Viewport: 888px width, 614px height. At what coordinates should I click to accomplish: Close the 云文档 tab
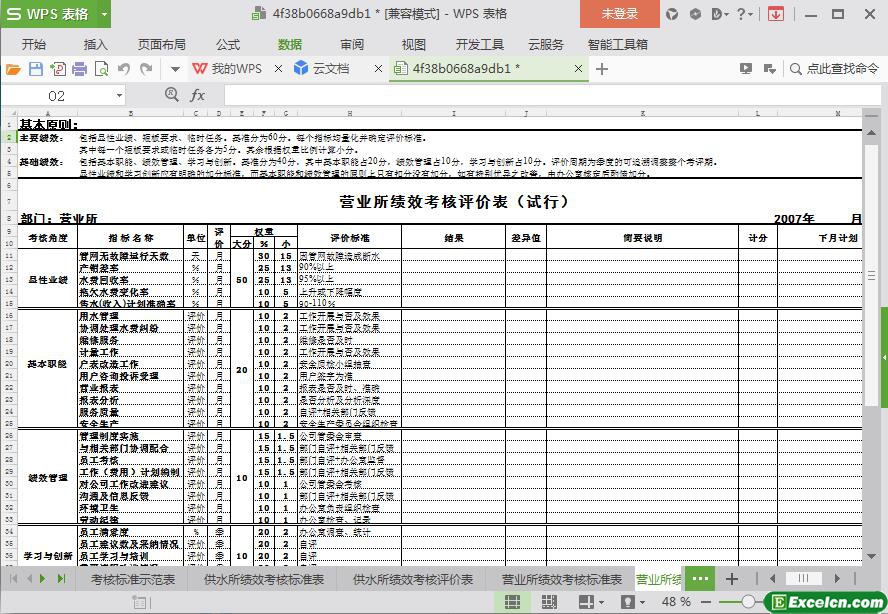click(x=378, y=69)
